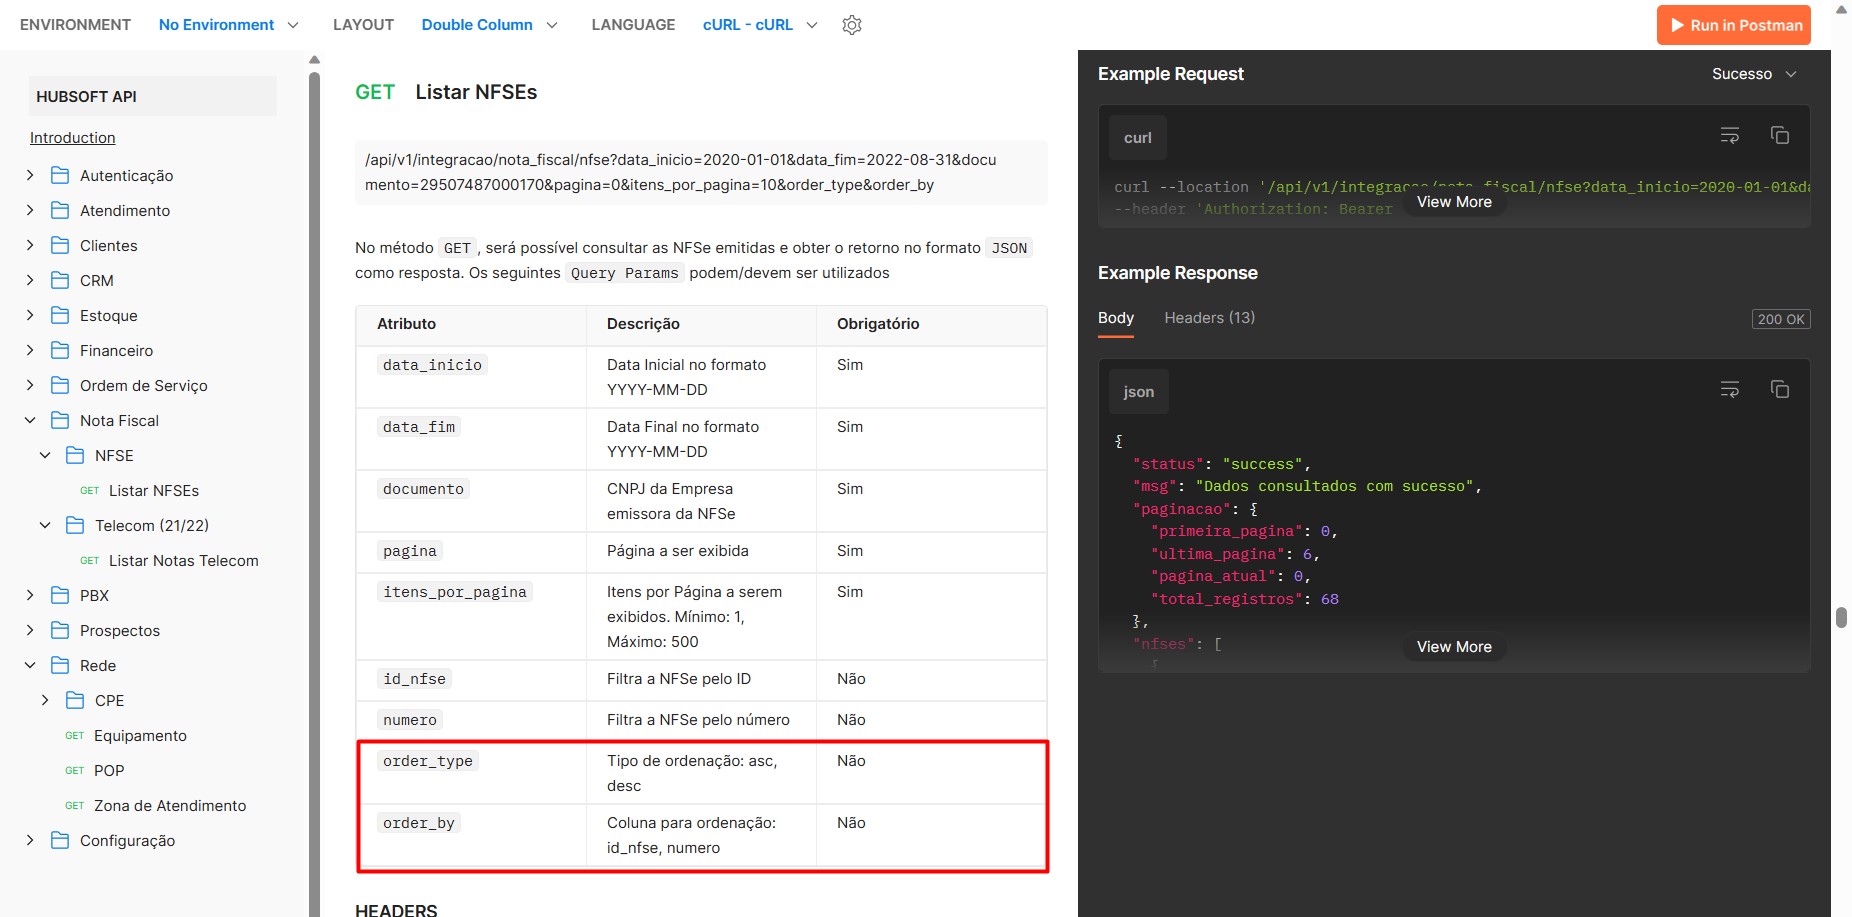
Task: Copy the json example response
Action: [x=1780, y=389]
